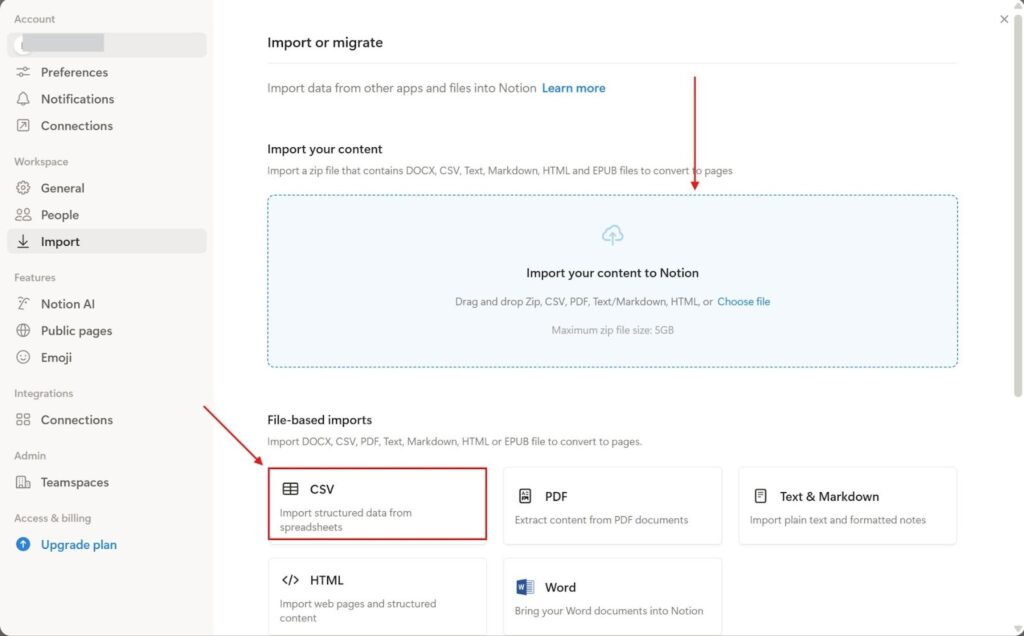Viewport: 1024px width, 636px height.
Task: Click the Import download icon in sidebar
Action: (25, 241)
